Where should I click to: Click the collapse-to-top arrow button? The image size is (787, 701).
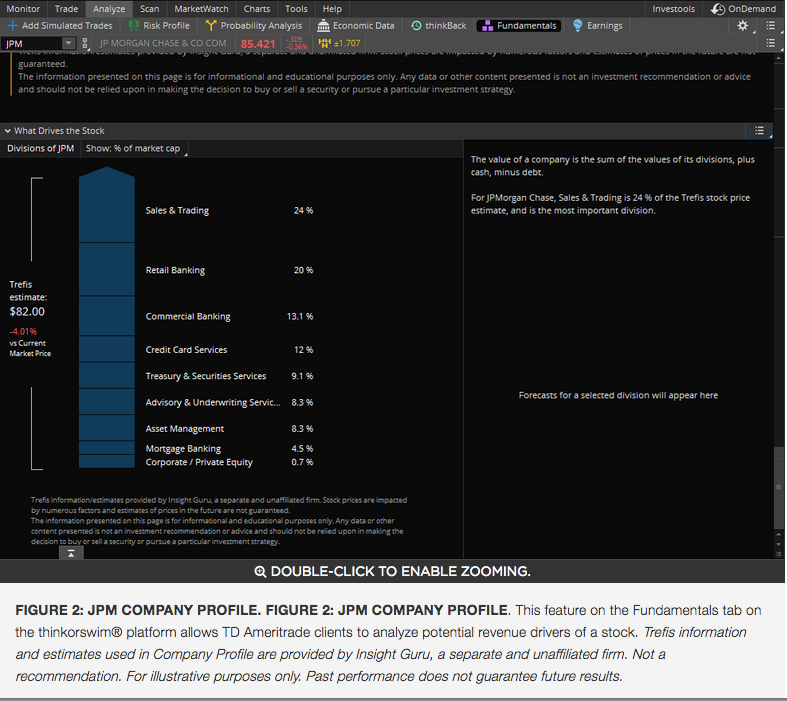point(71,553)
